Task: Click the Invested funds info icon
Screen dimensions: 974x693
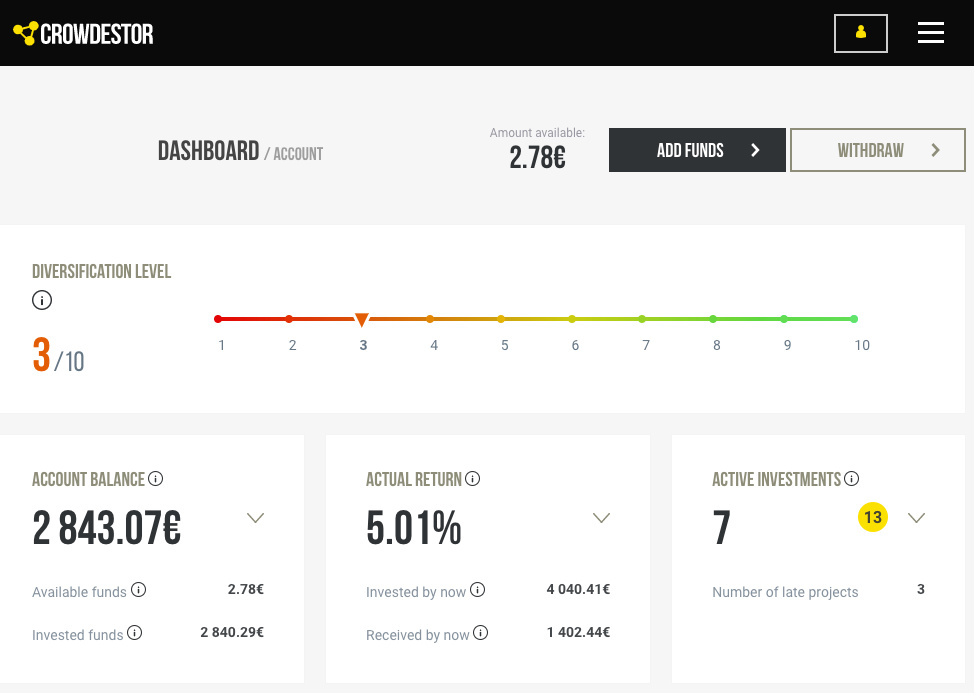Action: tap(134, 633)
